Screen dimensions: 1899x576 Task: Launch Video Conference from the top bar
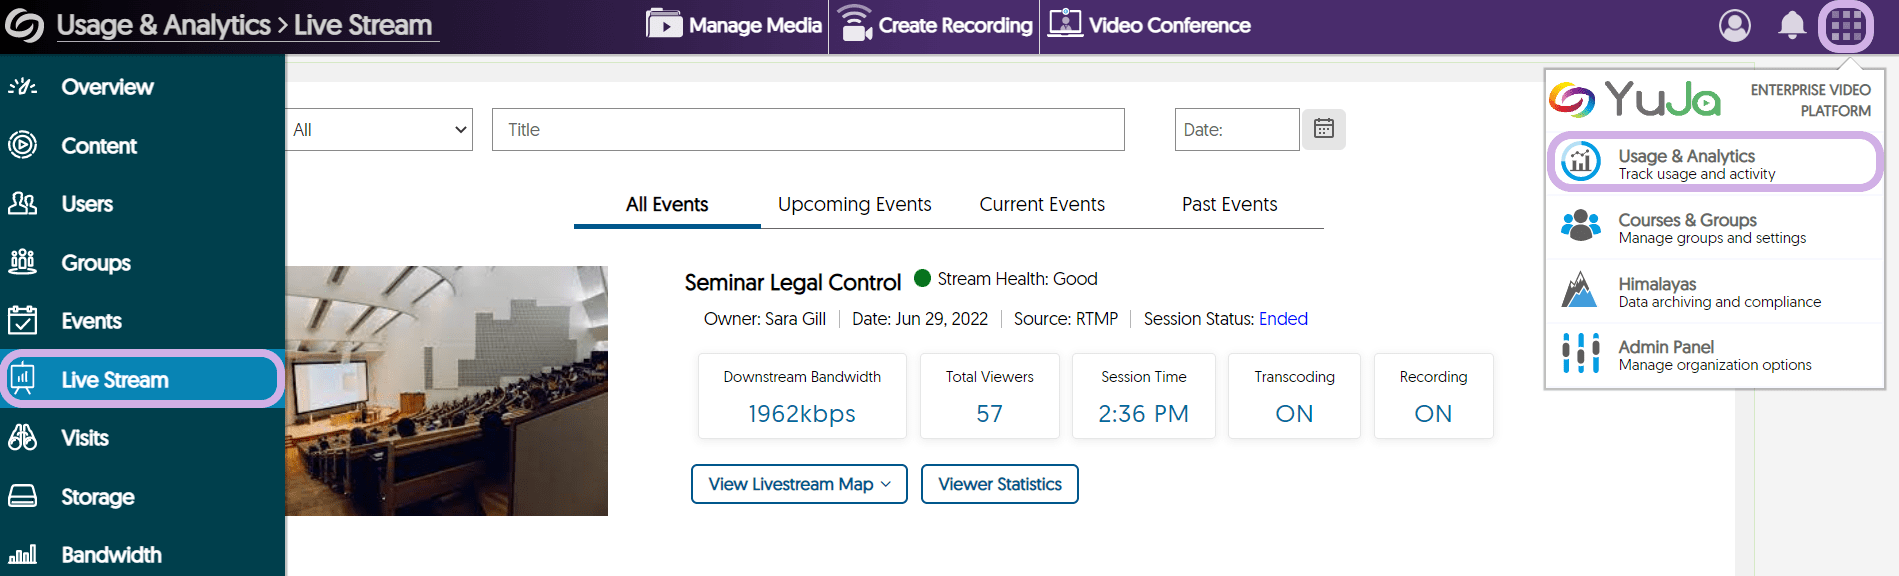coord(1150,25)
